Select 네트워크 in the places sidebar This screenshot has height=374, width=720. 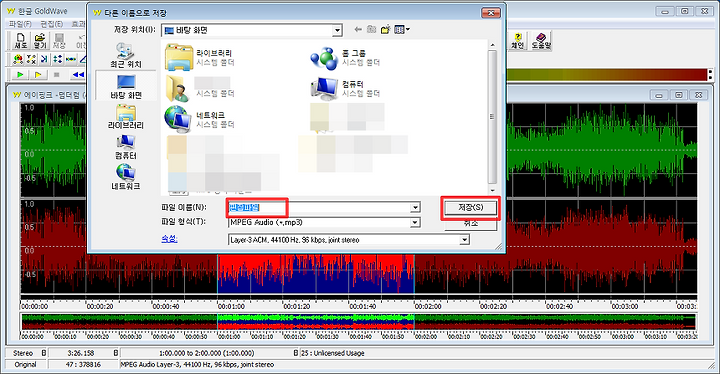tap(126, 177)
